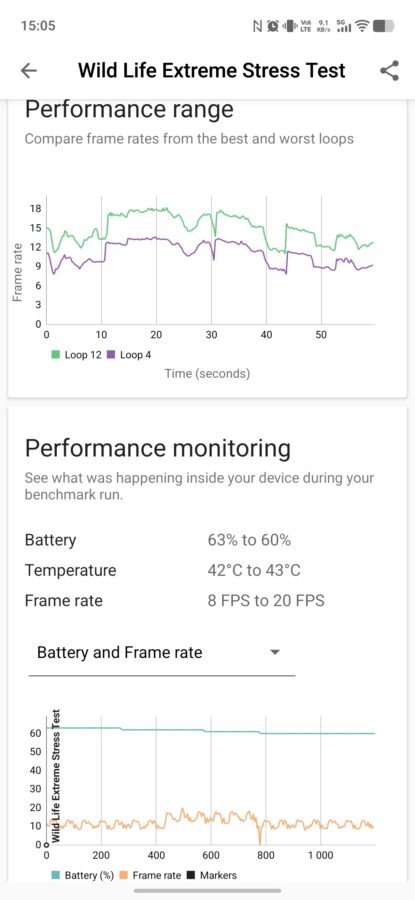Tap Wild Life Extreme Stress Test title
The height and width of the screenshot is (900, 415).
pos(212,71)
